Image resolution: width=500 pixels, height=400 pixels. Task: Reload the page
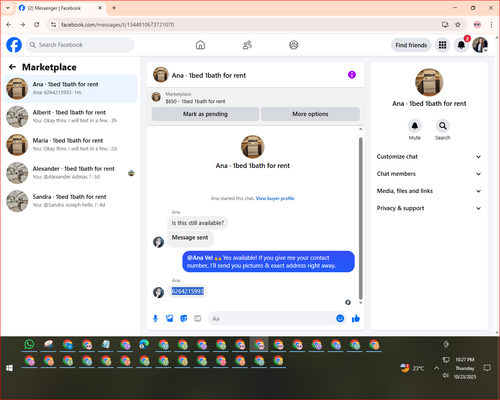37,25
